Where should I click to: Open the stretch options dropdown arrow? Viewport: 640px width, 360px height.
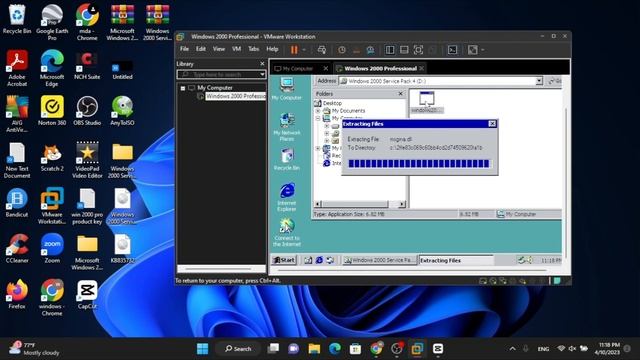[x=482, y=50]
